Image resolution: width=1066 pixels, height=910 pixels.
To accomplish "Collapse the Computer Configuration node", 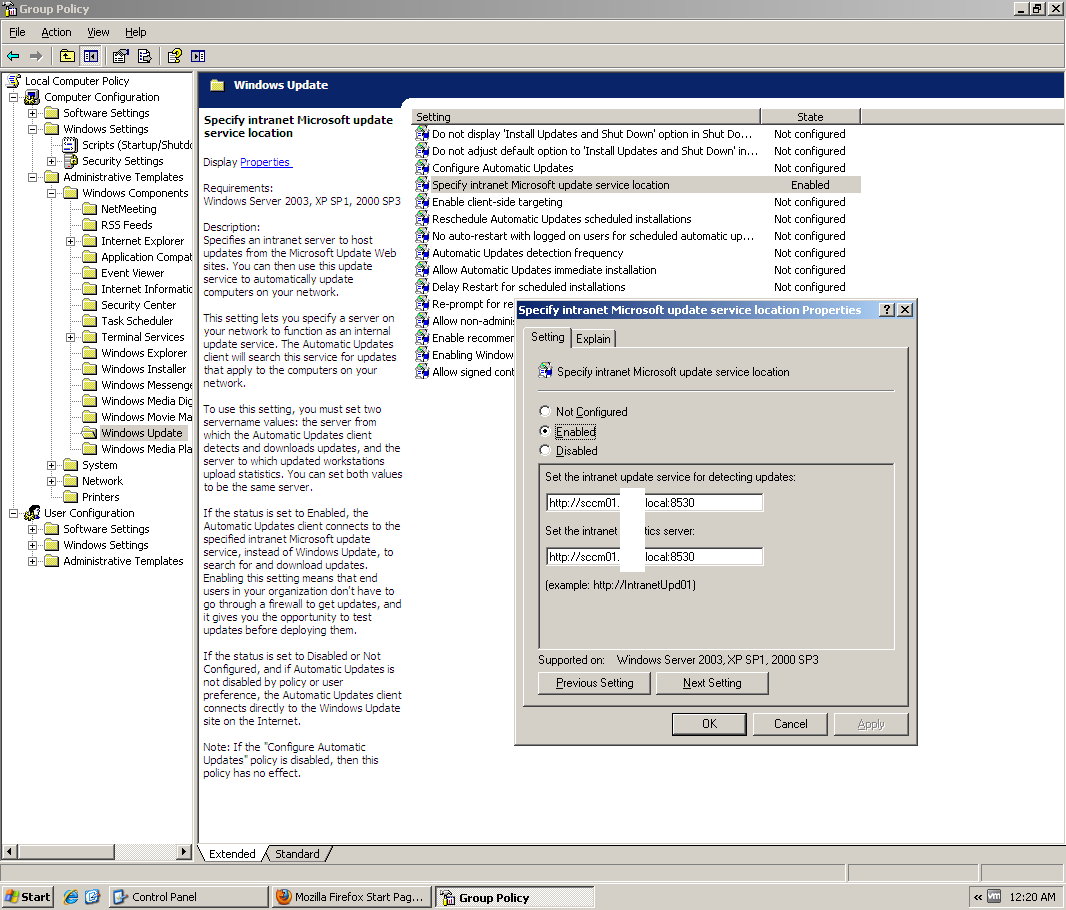I will [x=13, y=97].
